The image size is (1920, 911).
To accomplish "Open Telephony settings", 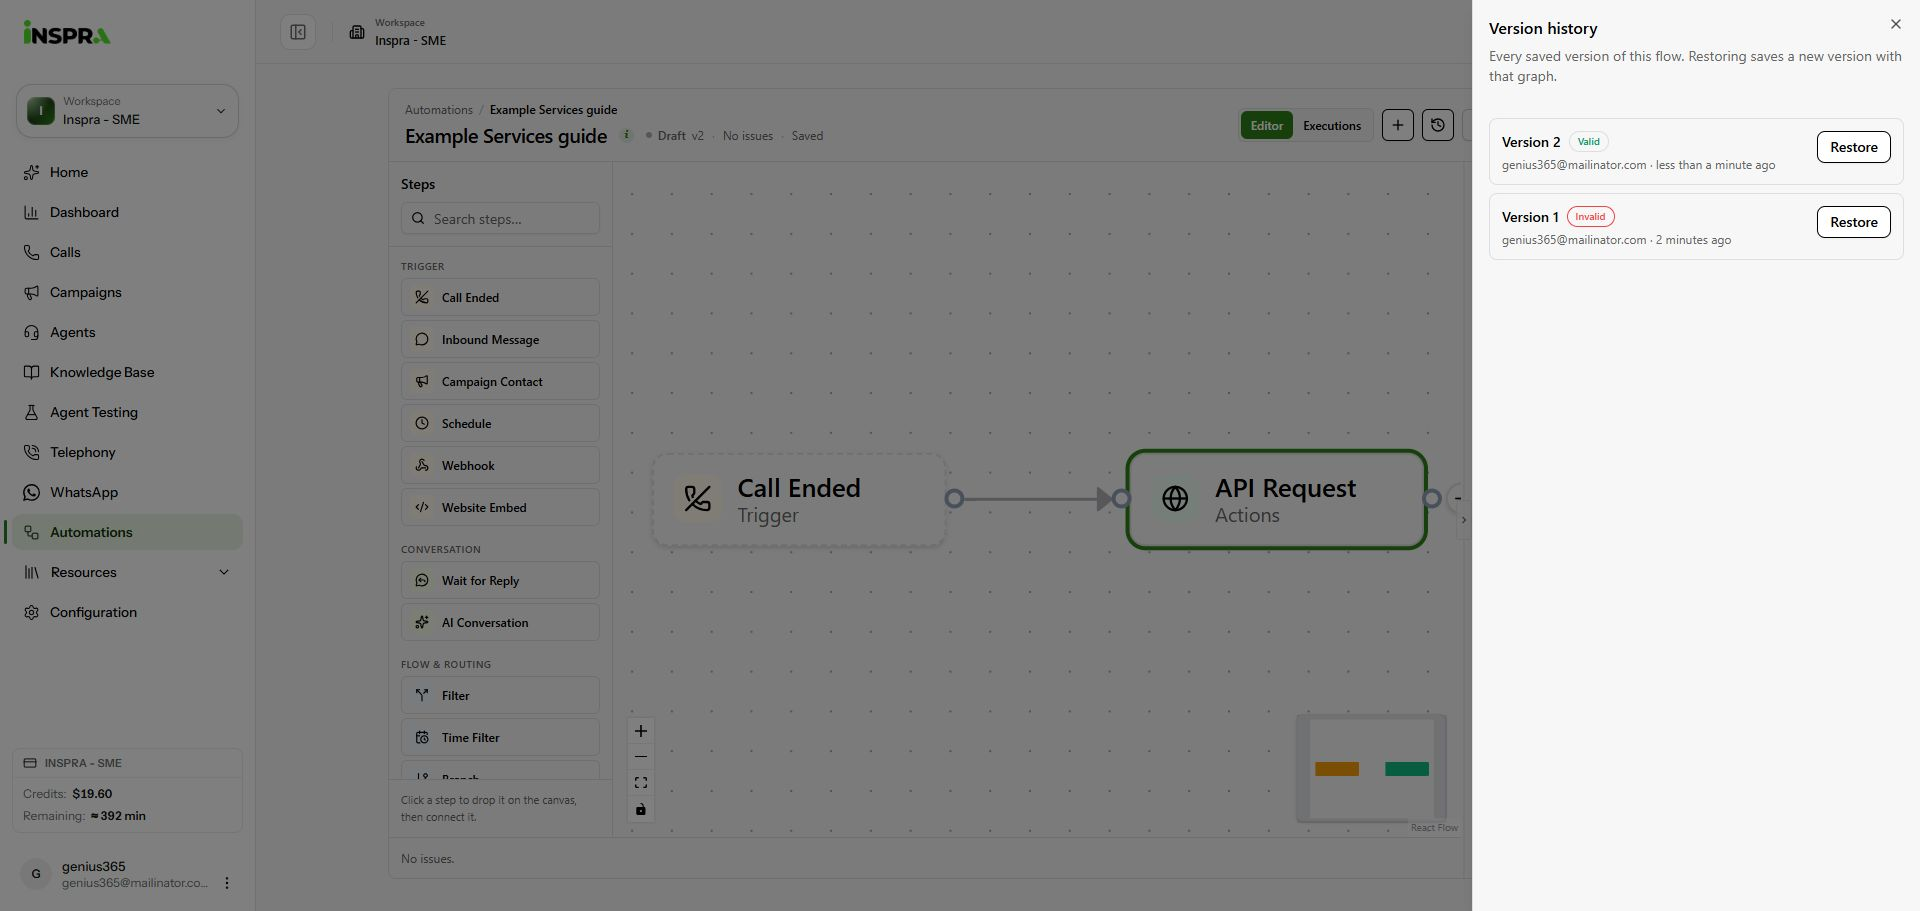I will tap(127, 452).
